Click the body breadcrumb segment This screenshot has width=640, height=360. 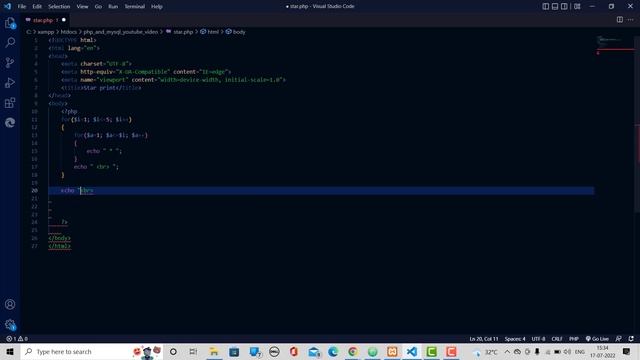[x=236, y=32]
